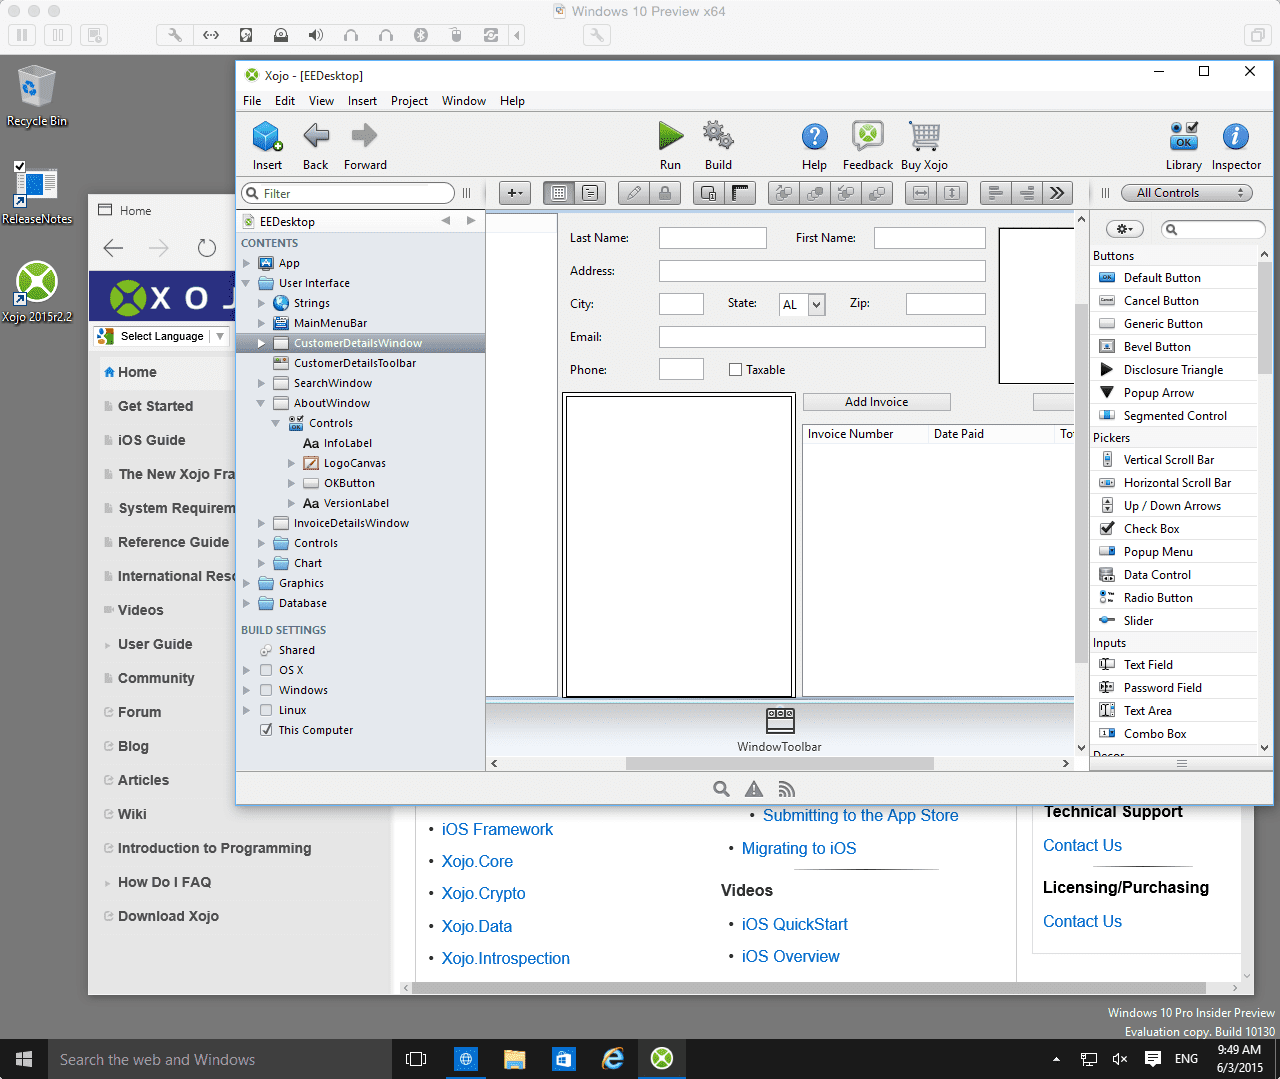Click the Add Invoice button
The height and width of the screenshot is (1079, 1280).
876,402
